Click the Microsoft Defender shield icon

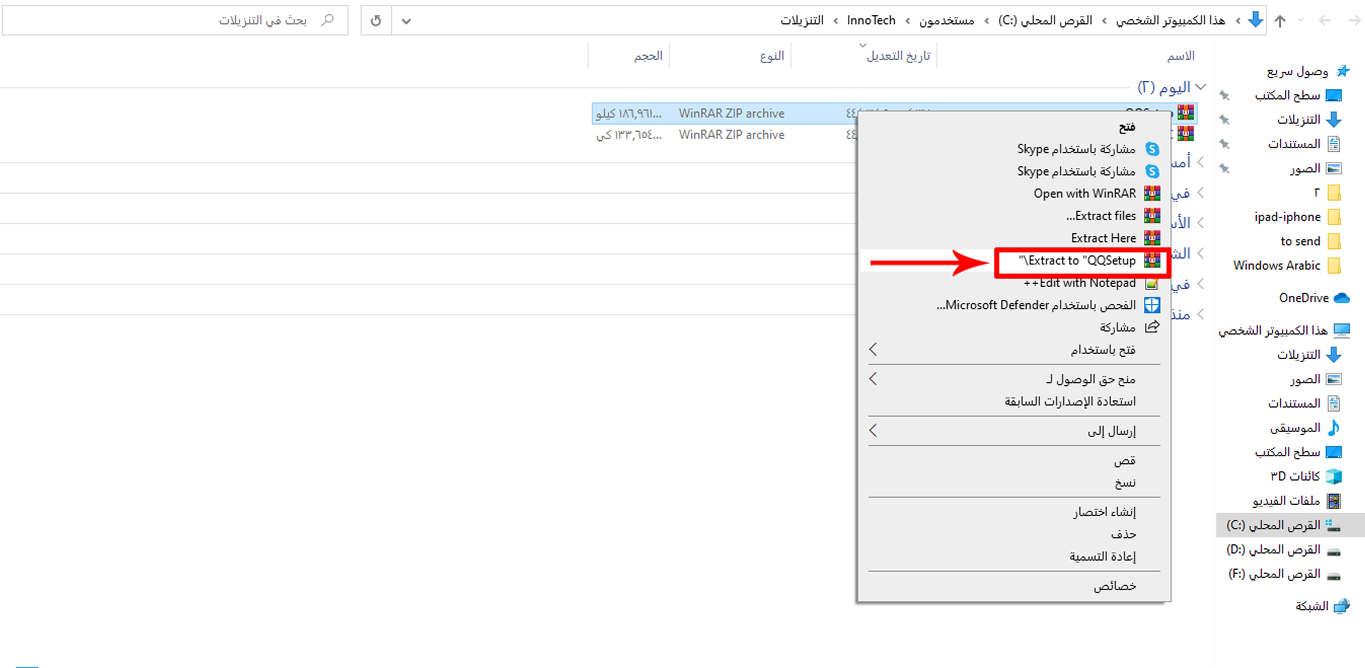1152,305
